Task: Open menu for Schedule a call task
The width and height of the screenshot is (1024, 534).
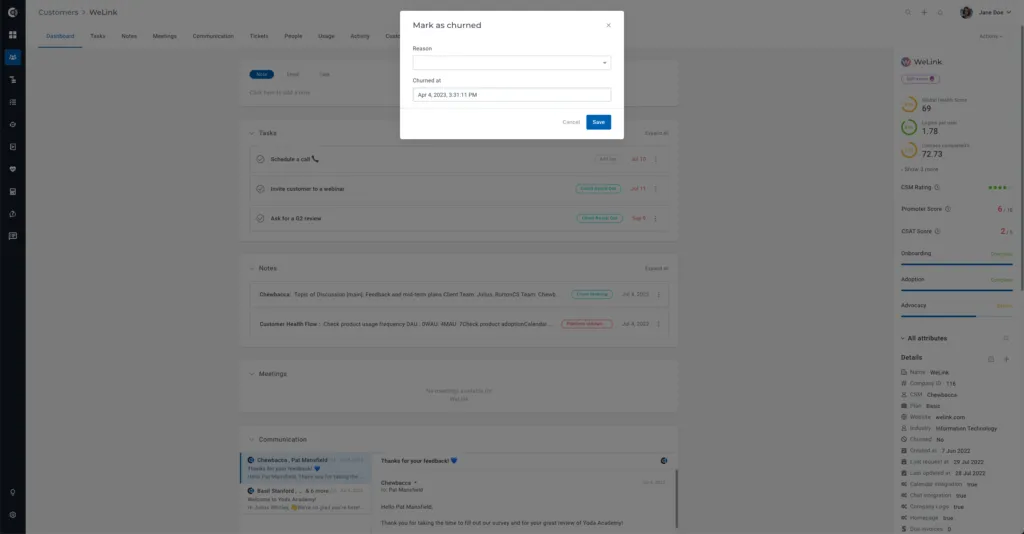Action: click(x=656, y=159)
